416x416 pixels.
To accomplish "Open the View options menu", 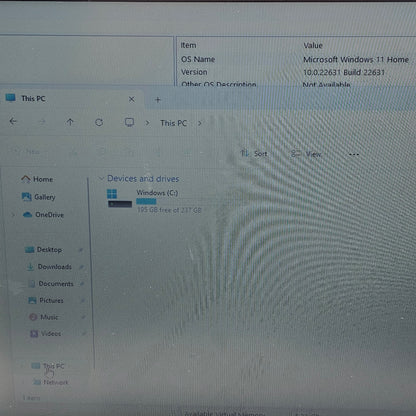I will 306,154.
